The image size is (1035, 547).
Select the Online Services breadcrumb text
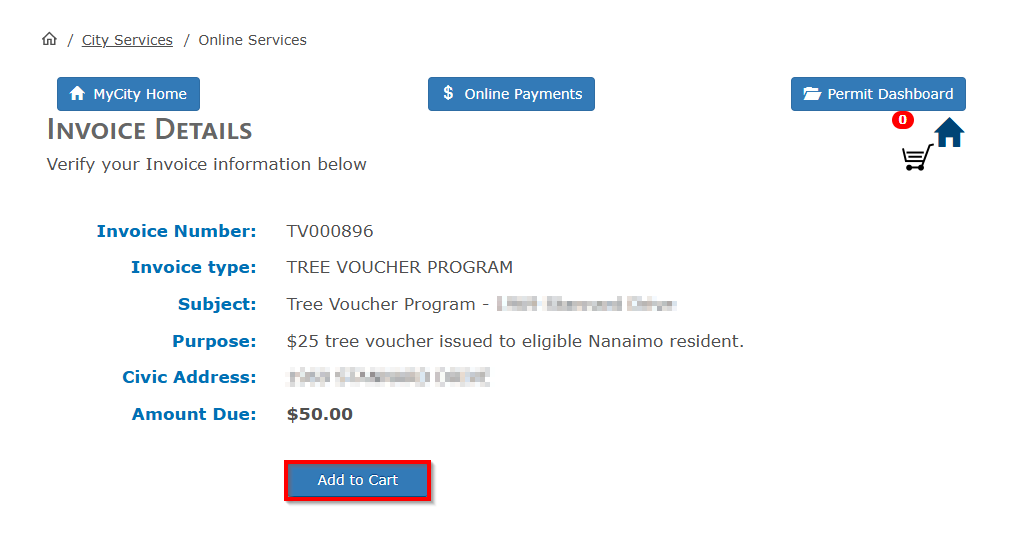coord(252,40)
